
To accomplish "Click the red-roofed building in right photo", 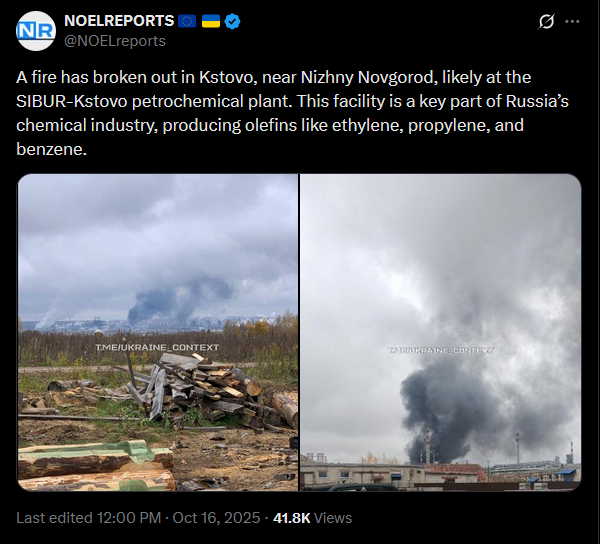I will pyautogui.click(x=453, y=474).
